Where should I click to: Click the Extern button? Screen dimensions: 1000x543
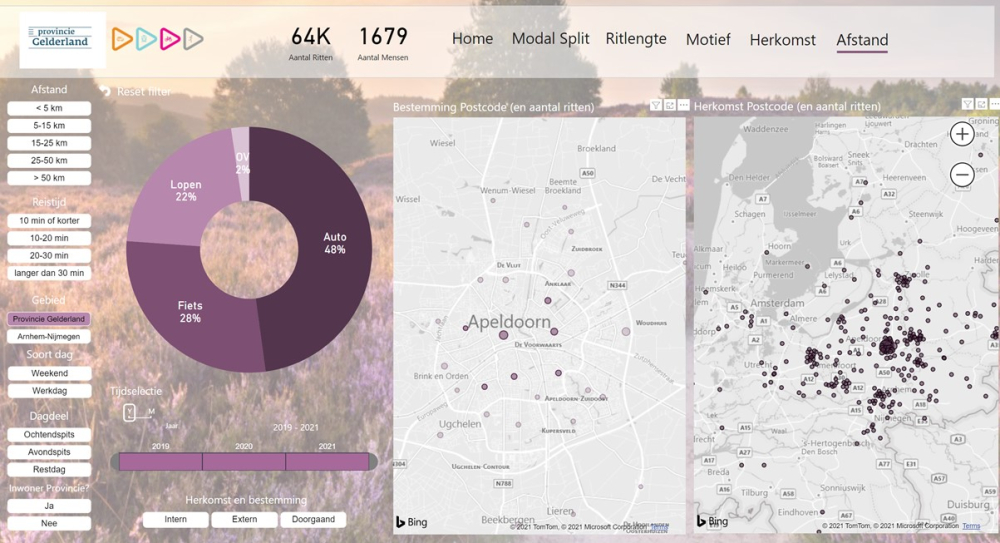click(x=244, y=519)
